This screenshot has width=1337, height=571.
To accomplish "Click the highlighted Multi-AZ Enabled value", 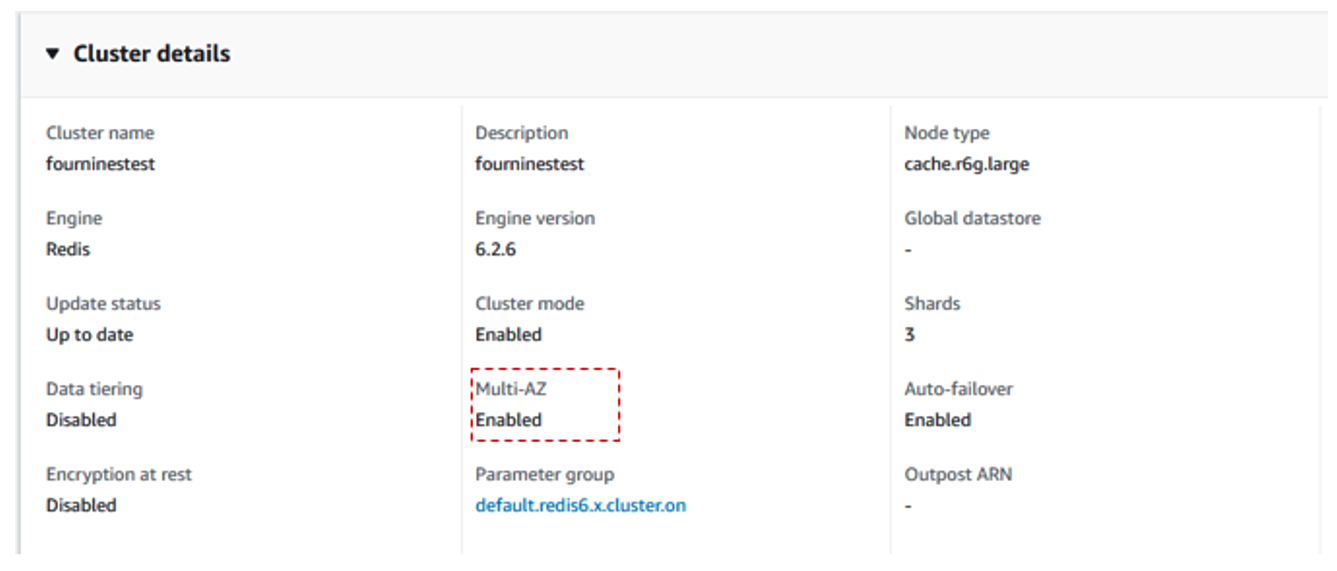I will tap(509, 420).
